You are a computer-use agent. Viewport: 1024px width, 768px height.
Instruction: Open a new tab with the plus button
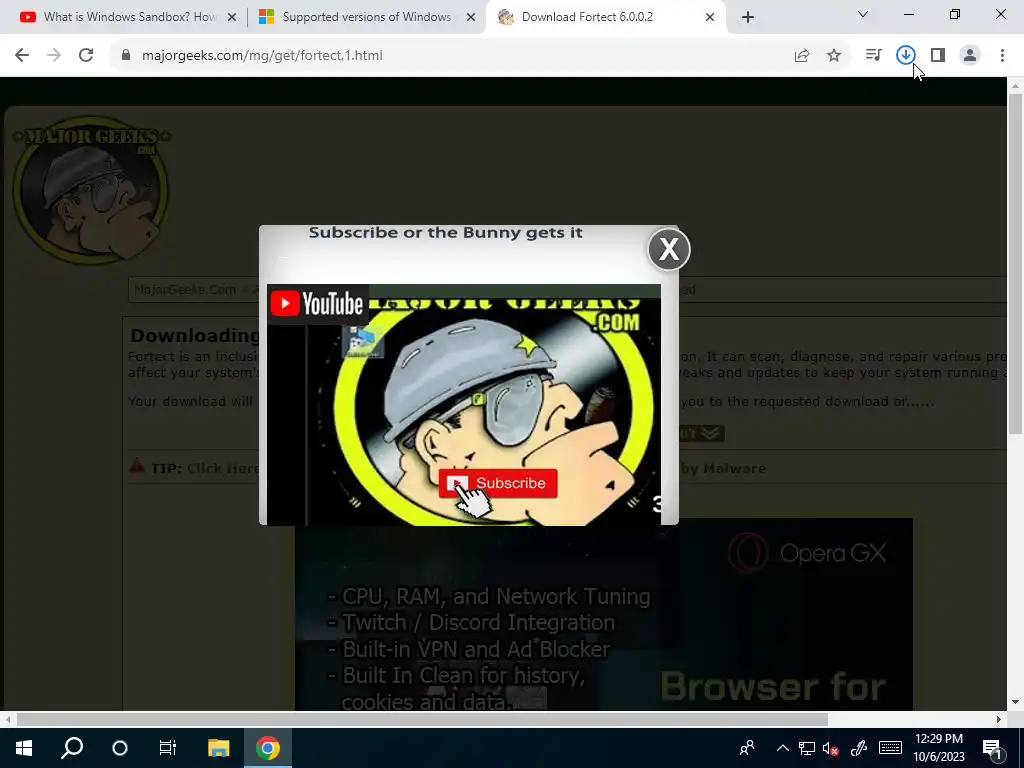(748, 18)
